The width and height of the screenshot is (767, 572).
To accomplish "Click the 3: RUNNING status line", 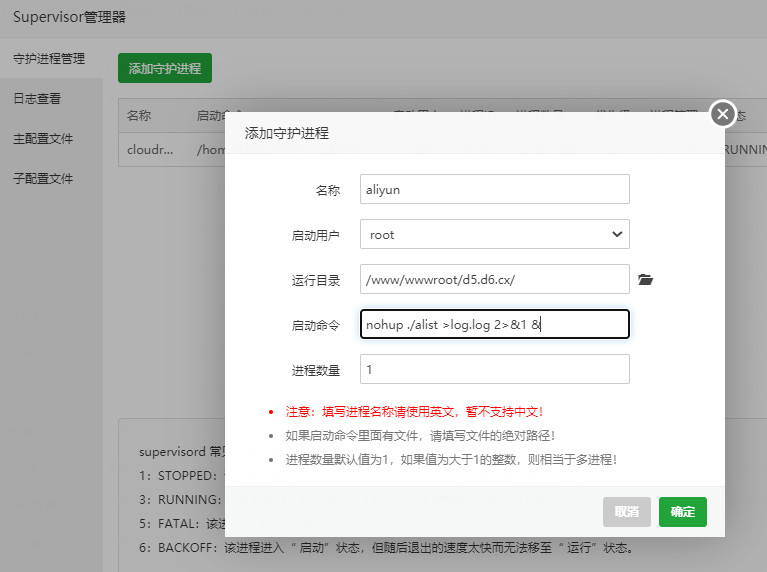I will coord(180,500).
